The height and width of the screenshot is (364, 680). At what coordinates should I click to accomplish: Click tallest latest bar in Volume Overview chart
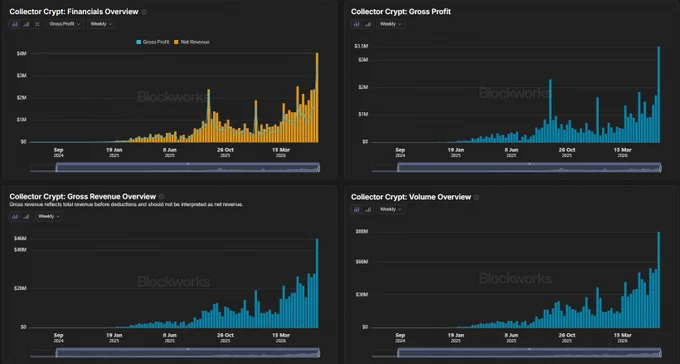point(659,280)
